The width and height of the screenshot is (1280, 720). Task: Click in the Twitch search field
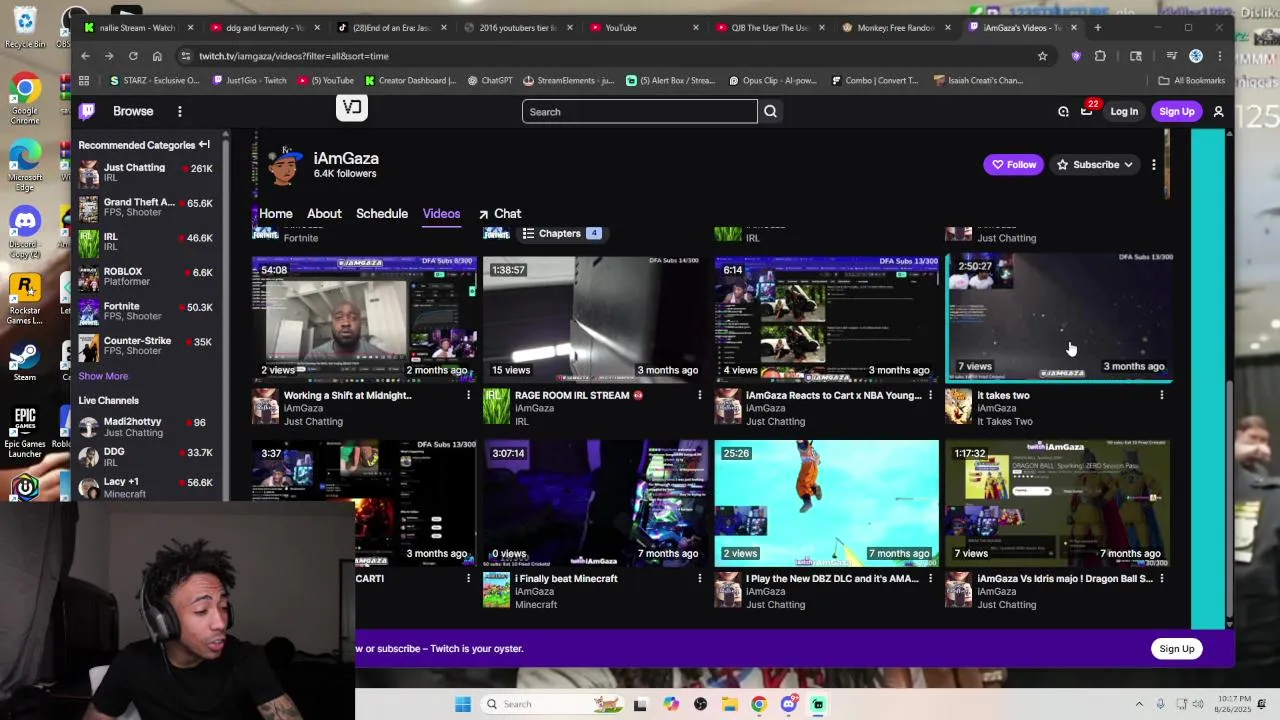(639, 112)
